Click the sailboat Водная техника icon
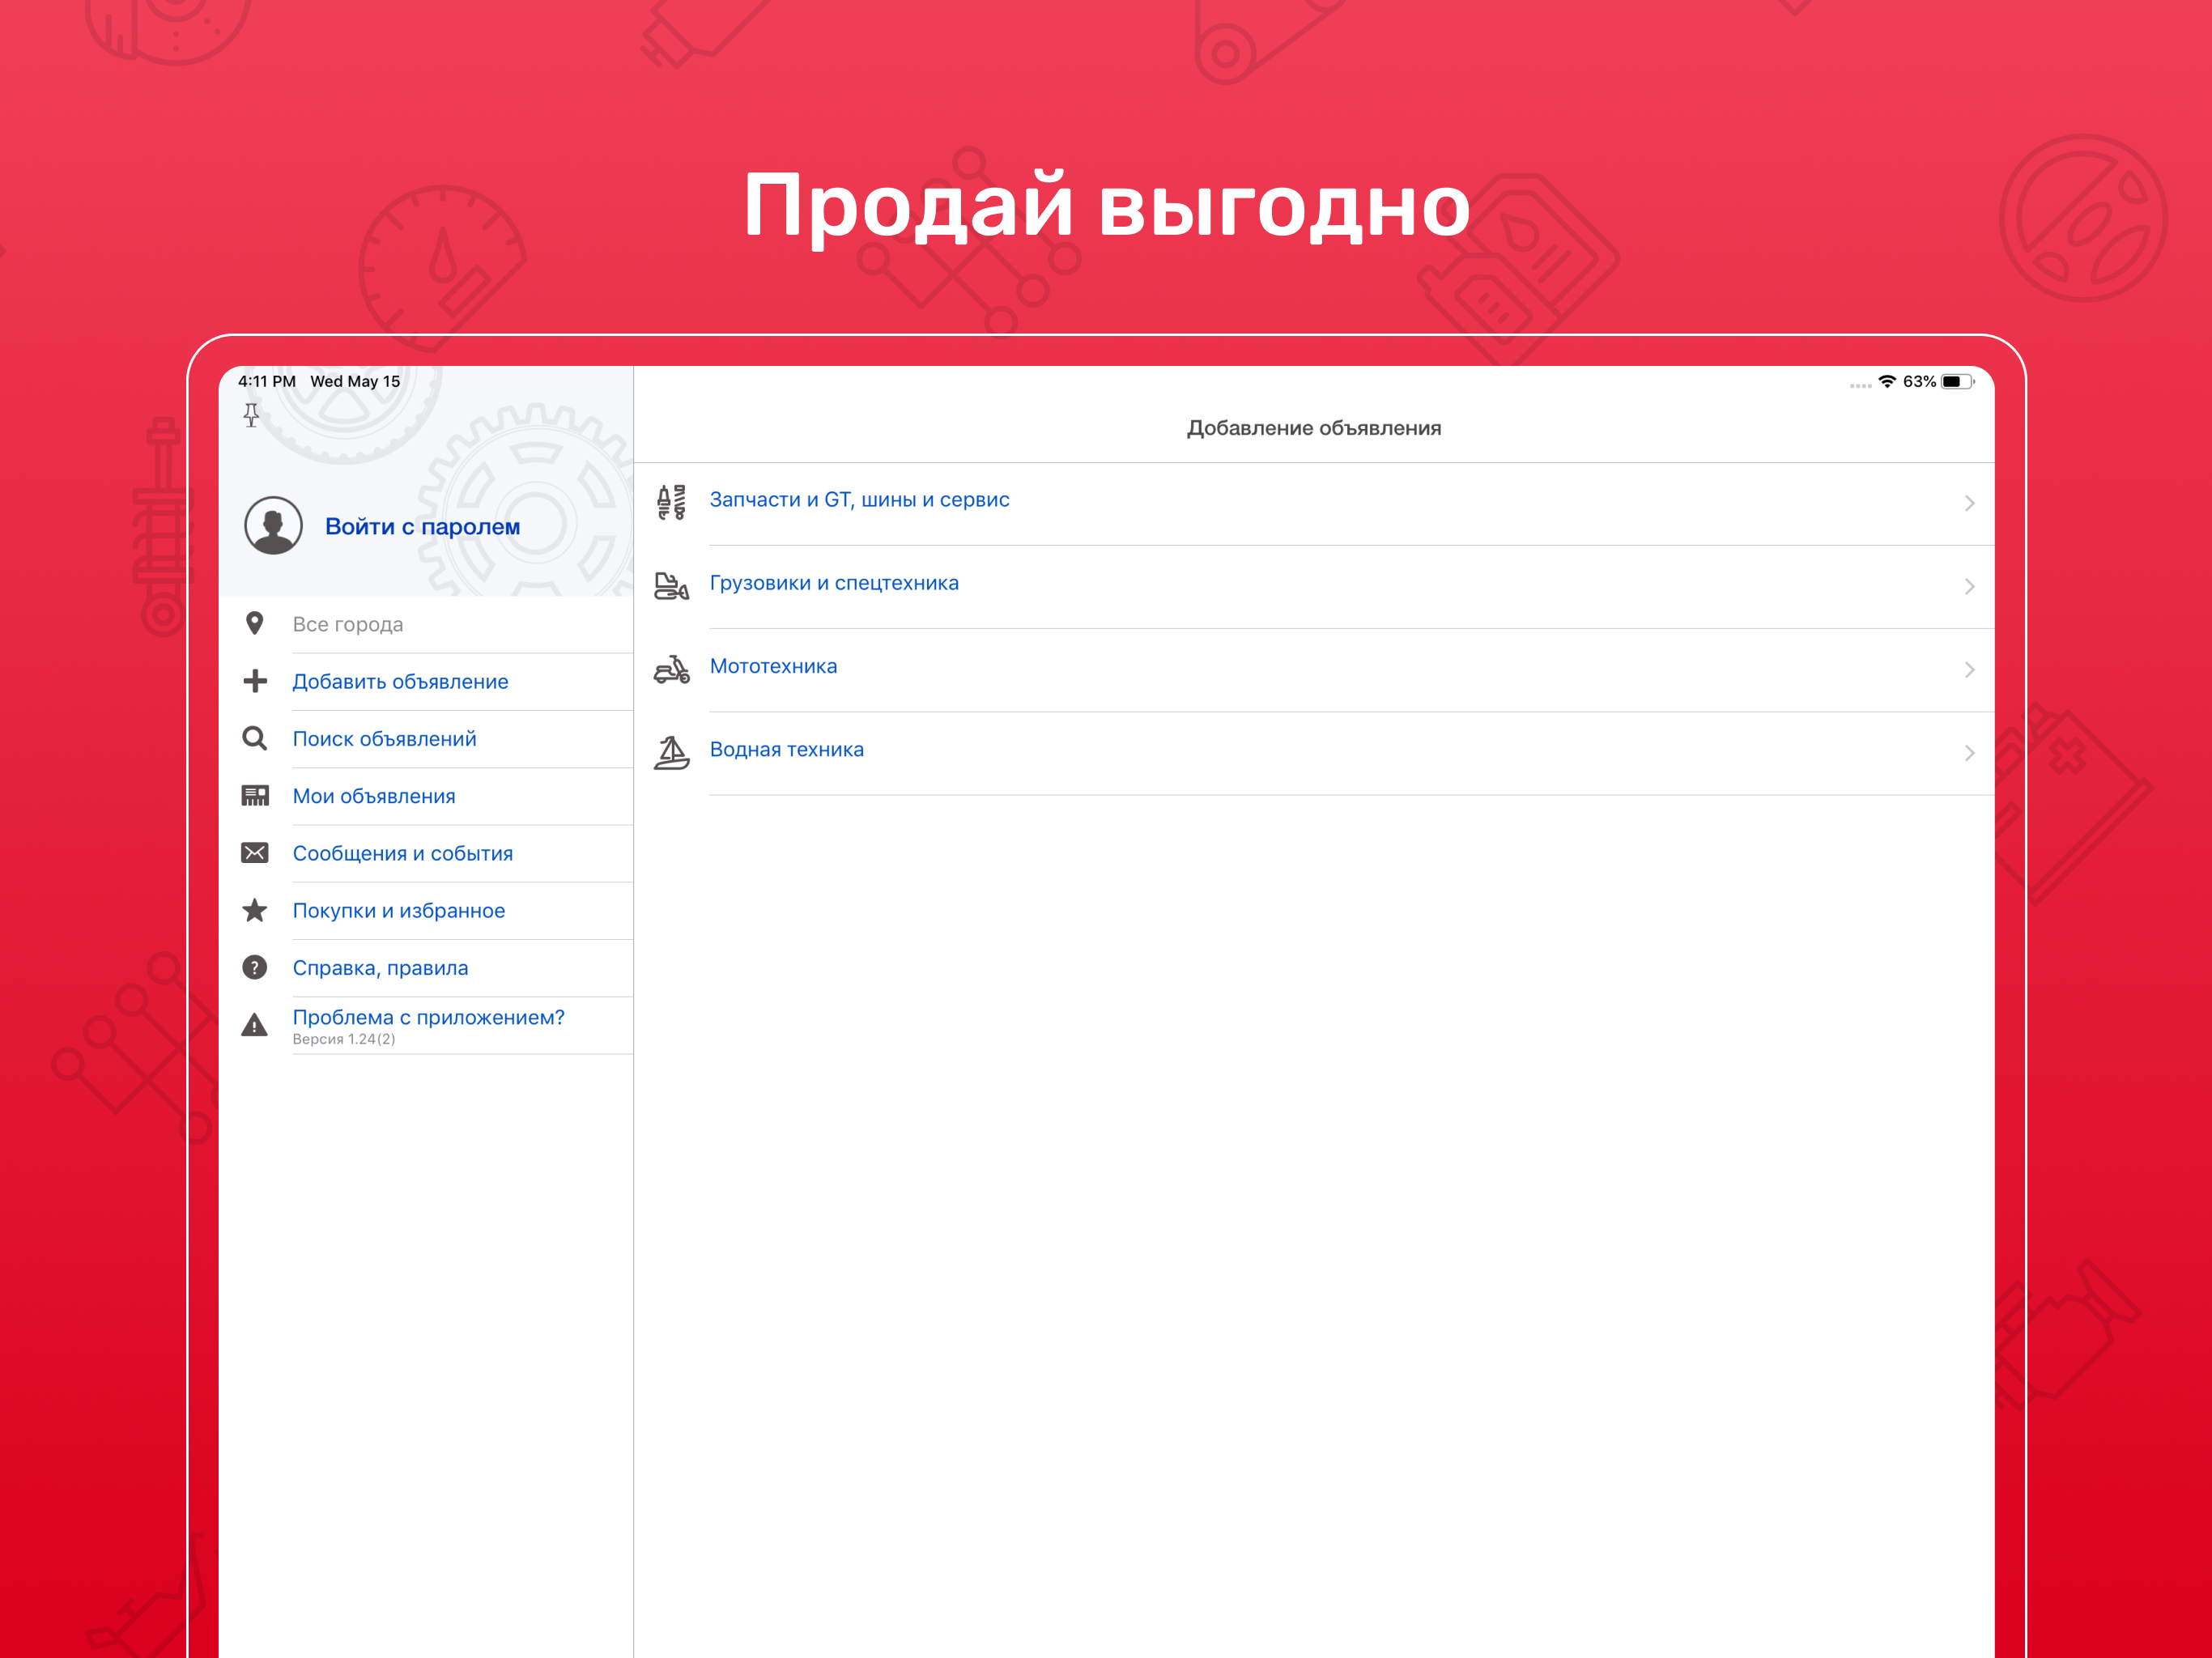Viewport: 2212px width, 1658px height. click(x=672, y=753)
